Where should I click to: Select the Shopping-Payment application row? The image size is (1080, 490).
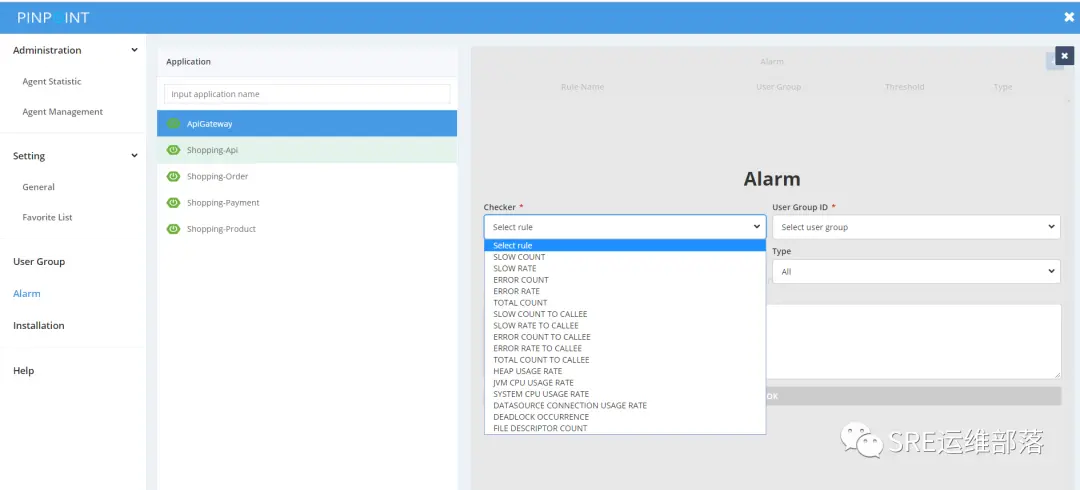point(307,203)
